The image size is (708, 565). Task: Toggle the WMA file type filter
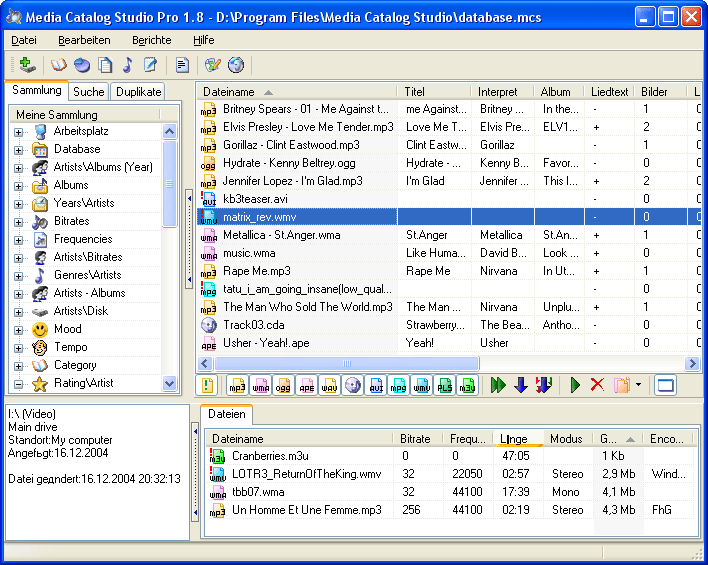click(261, 386)
